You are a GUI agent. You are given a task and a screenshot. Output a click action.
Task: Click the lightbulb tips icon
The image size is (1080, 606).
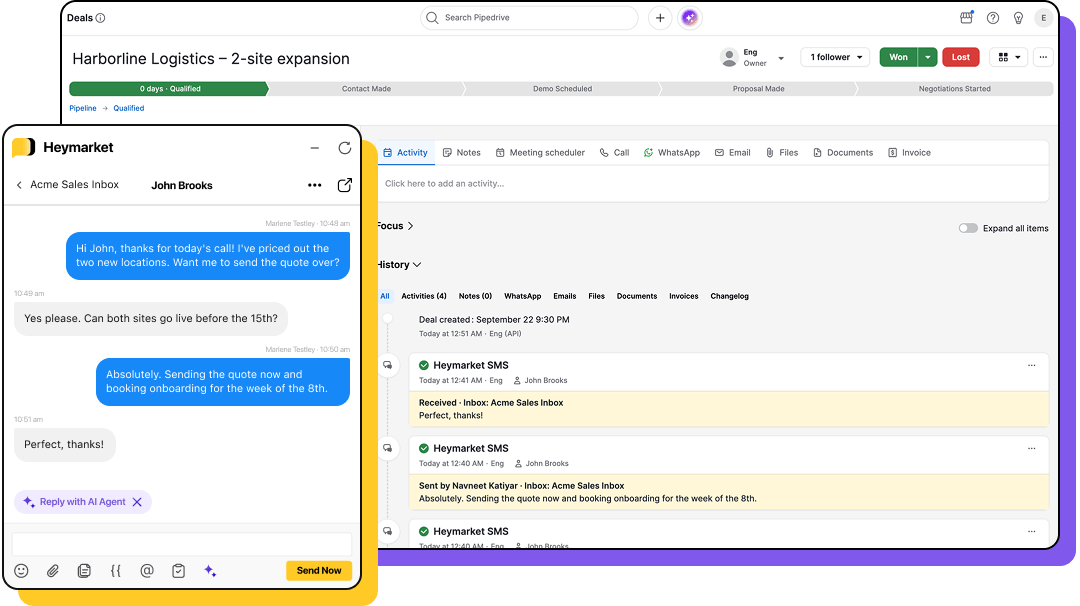pyautogui.click(x=1018, y=18)
